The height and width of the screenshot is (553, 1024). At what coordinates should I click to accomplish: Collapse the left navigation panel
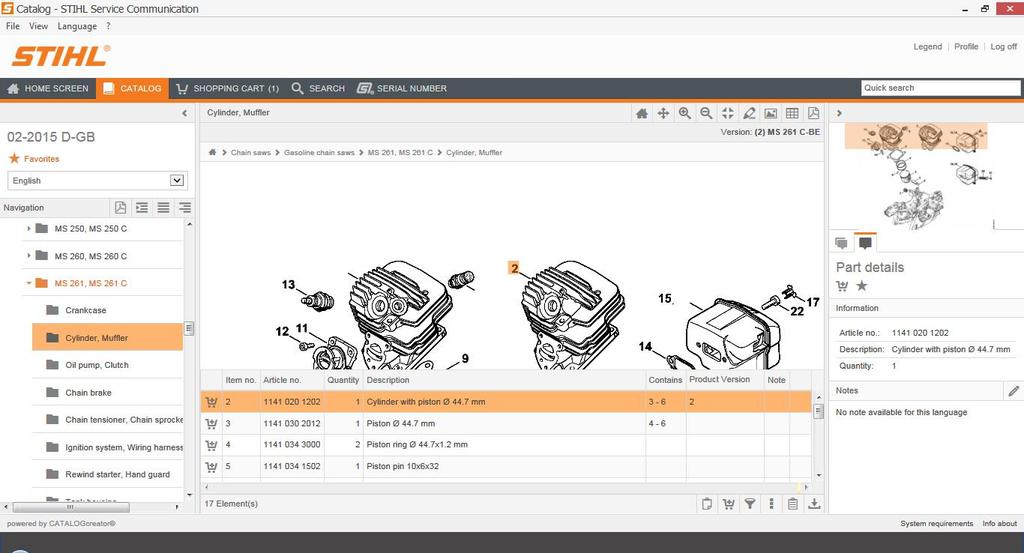click(185, 113)
